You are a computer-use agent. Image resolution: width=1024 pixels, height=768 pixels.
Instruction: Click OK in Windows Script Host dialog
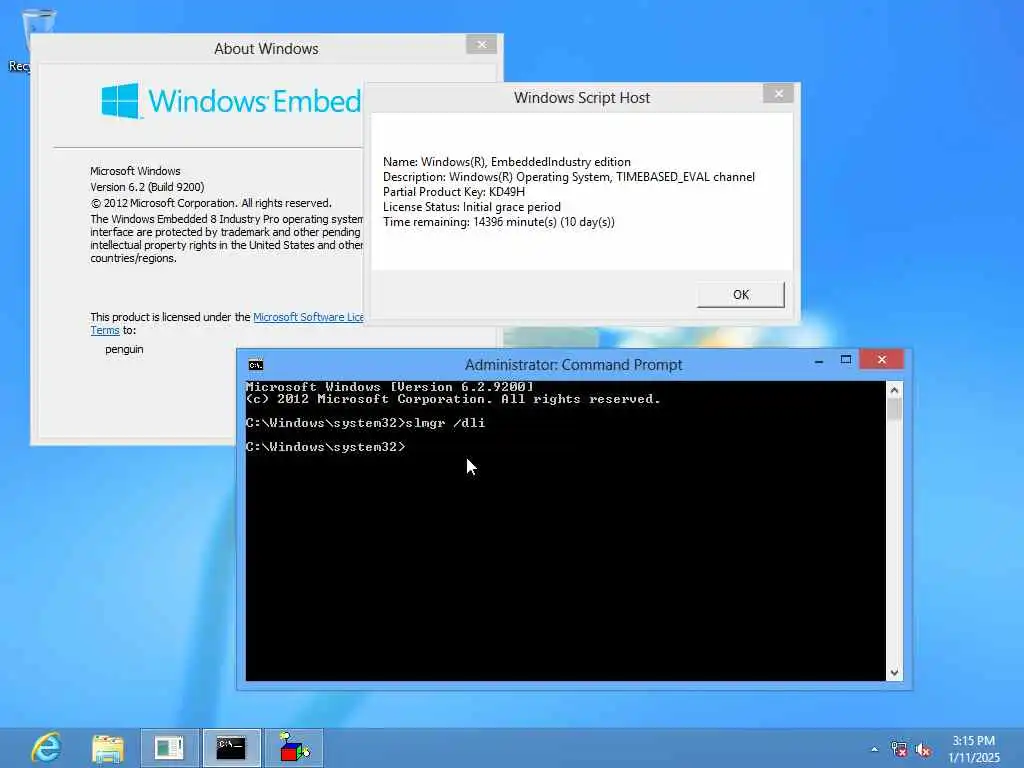(741, 295)
